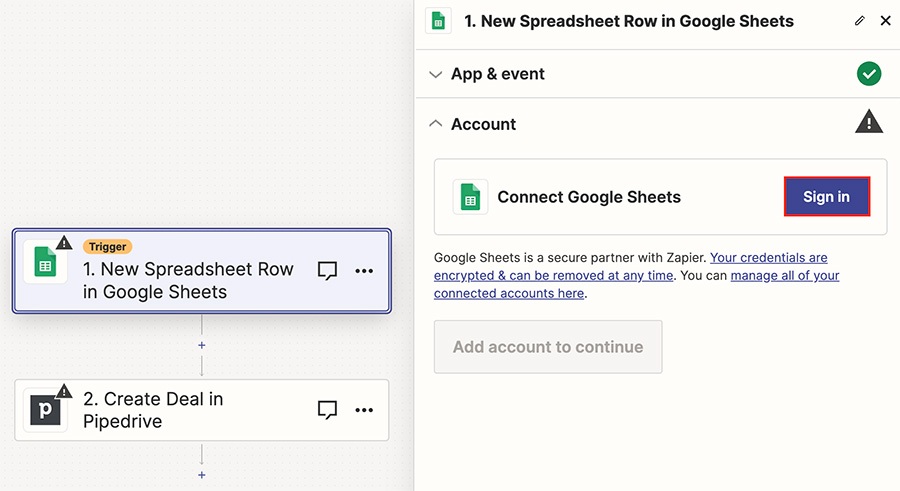Click the warning triangle beside Account
Screen dimensions: 900x491
869,122
